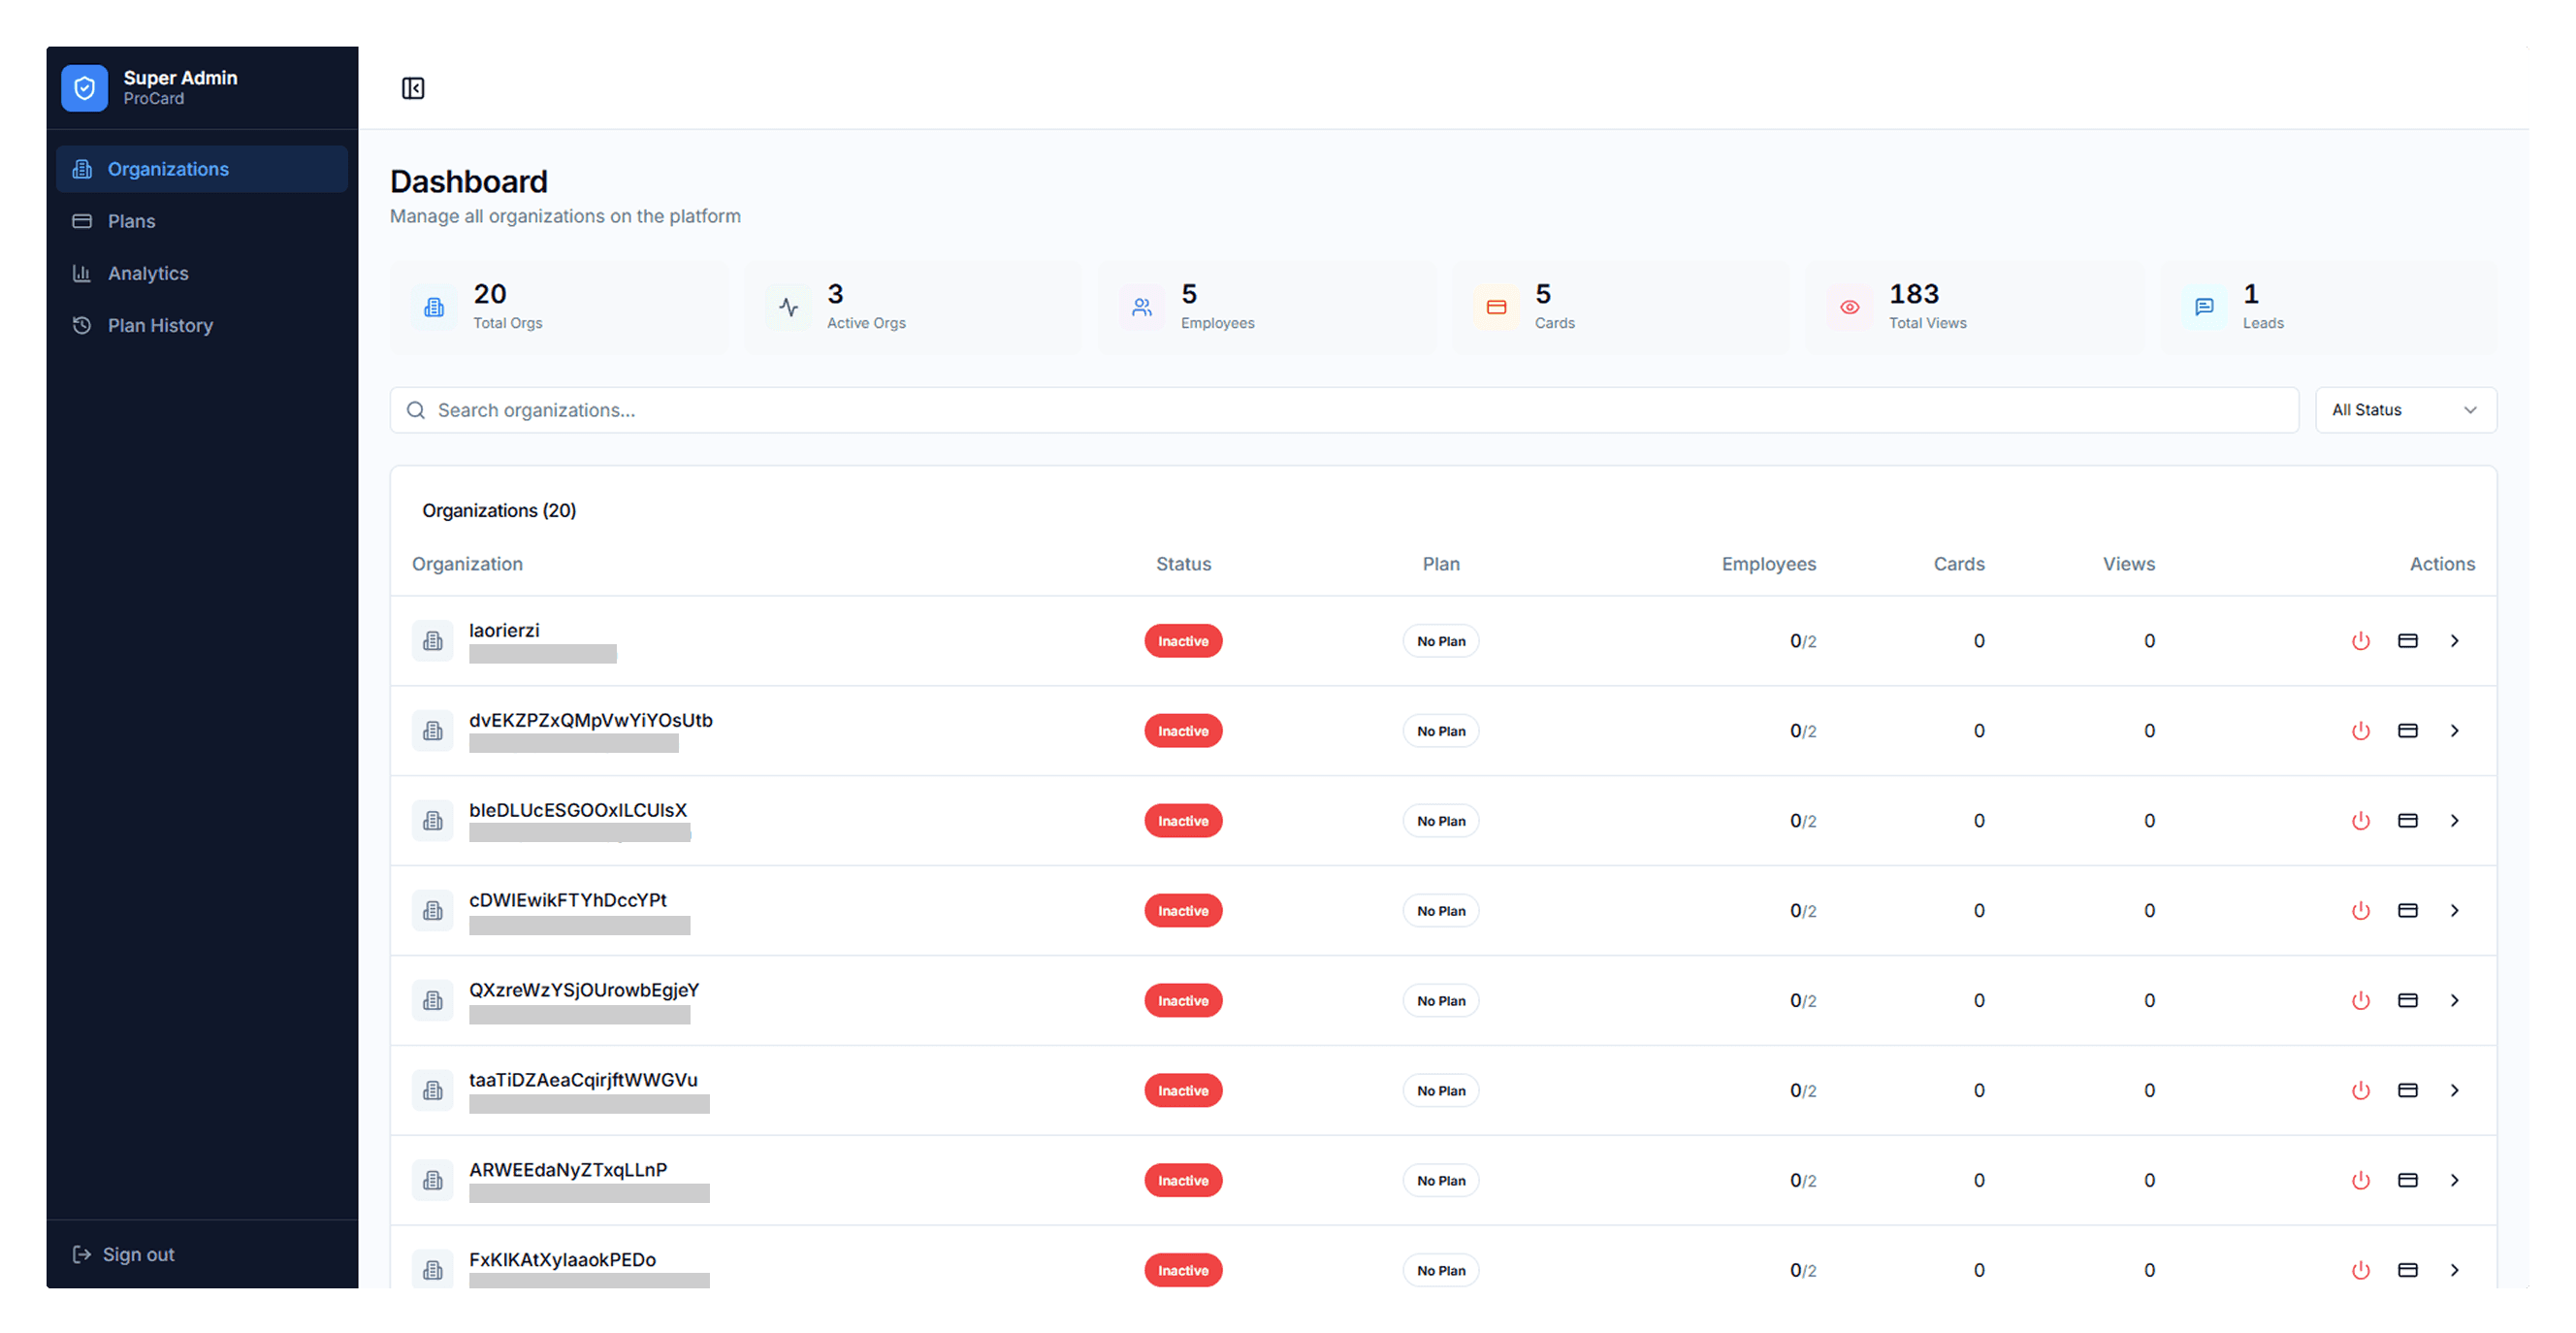Toggle activation for dvEKZPZxQMpVwYiYOsUtb organization
Screen dimensions: 2576x1333
tap(2360, 731)
